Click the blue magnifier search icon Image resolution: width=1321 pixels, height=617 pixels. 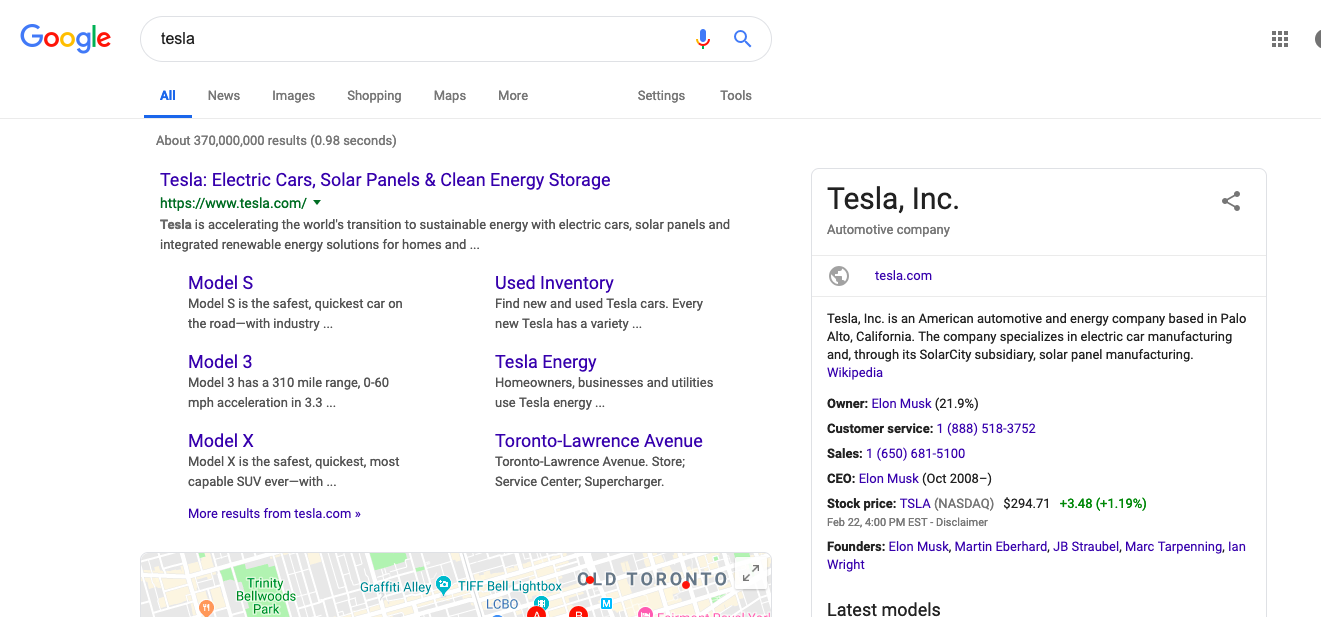pos(742,39)
